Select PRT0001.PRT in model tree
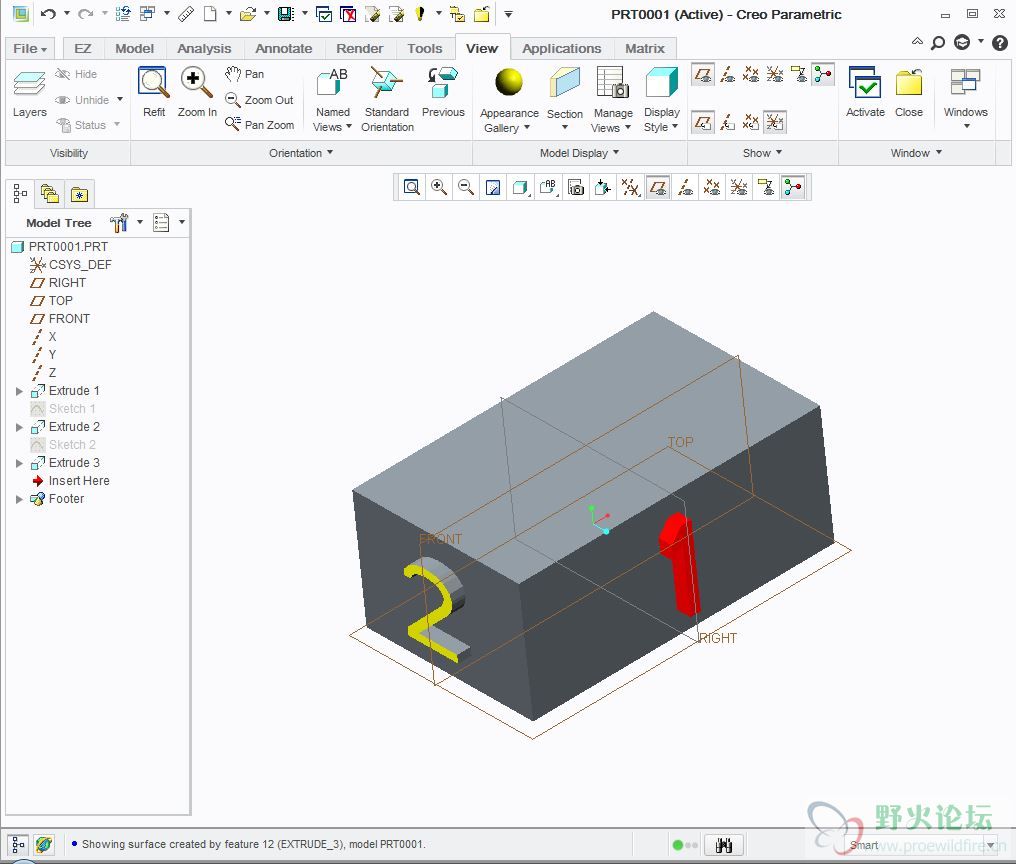This screenshot has height=864, width=1016. [x=60, y=247]
